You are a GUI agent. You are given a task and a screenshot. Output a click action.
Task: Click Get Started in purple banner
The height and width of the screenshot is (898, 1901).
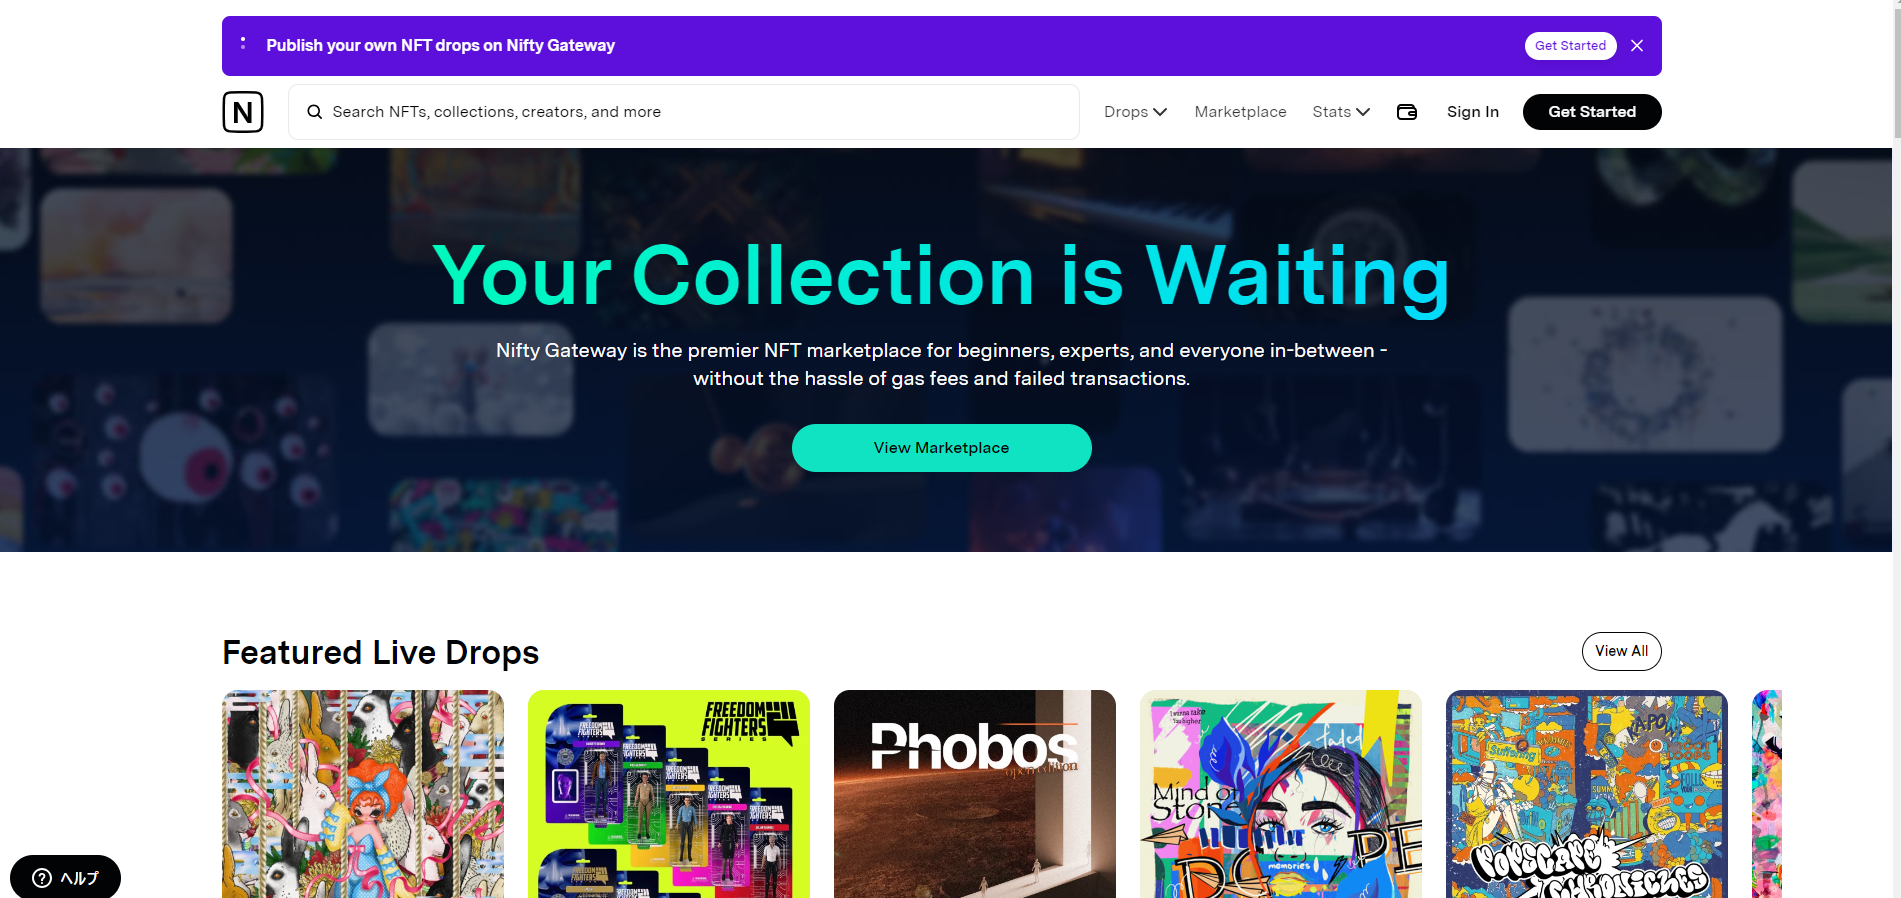pyautogui.click(x=1570, y=46)
